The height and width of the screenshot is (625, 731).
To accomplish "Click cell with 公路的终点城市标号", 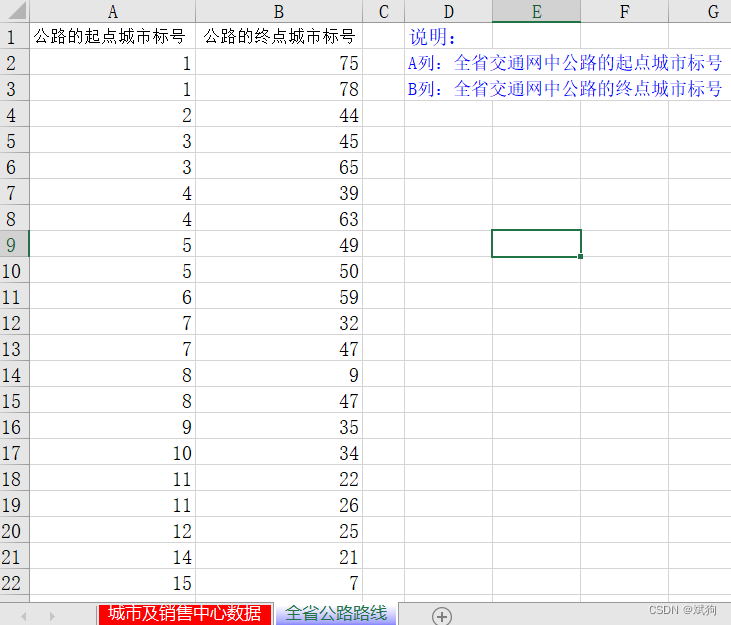I will tap(279, 36).
